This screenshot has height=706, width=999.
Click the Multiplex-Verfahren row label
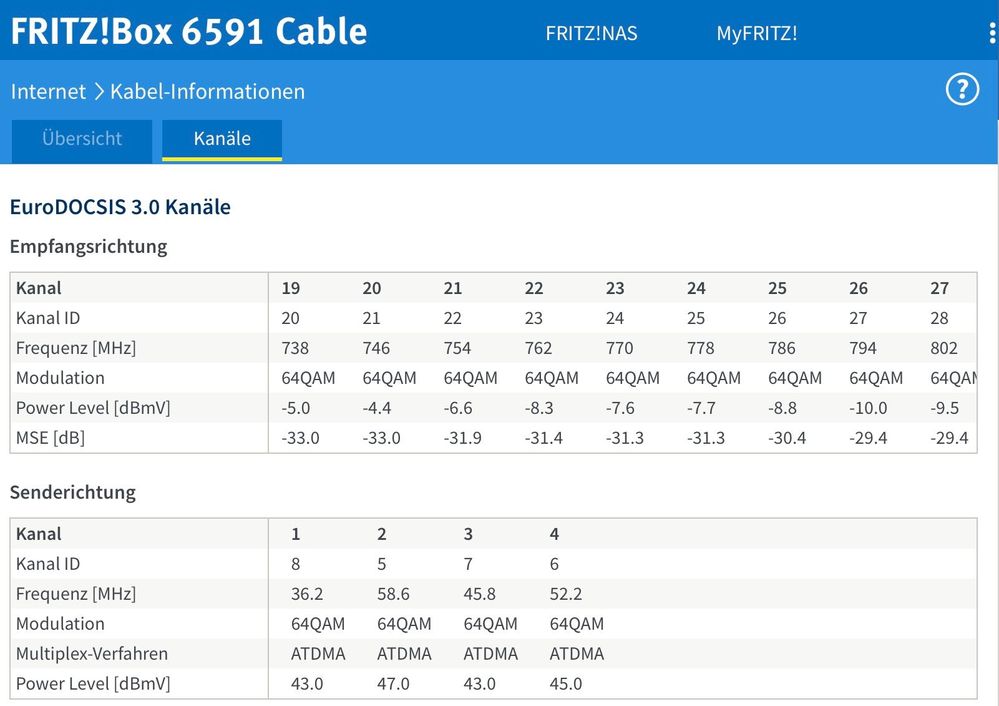(92, 654)
